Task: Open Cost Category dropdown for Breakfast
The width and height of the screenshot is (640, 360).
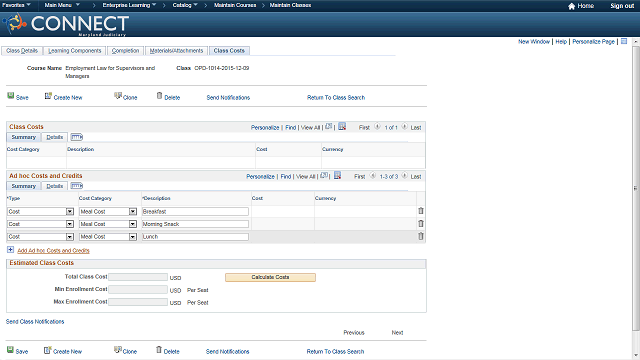Action: [x=133, y=211]
